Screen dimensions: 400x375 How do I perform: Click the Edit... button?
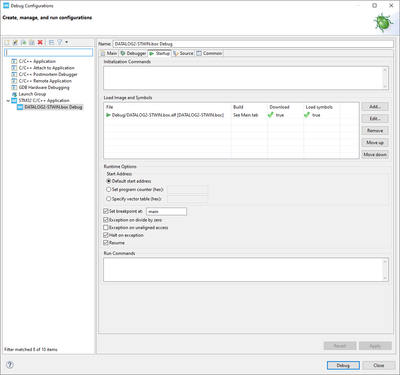(375, 119)
